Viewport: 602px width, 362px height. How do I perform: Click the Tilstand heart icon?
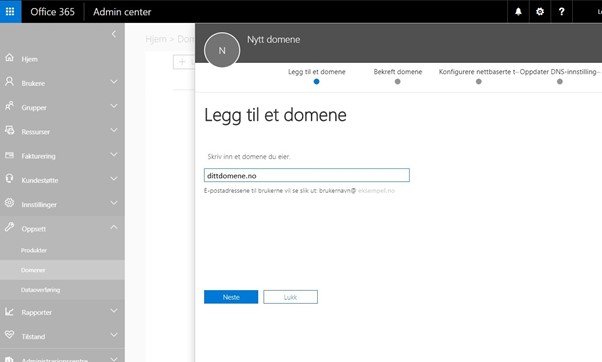coord(10,335)
